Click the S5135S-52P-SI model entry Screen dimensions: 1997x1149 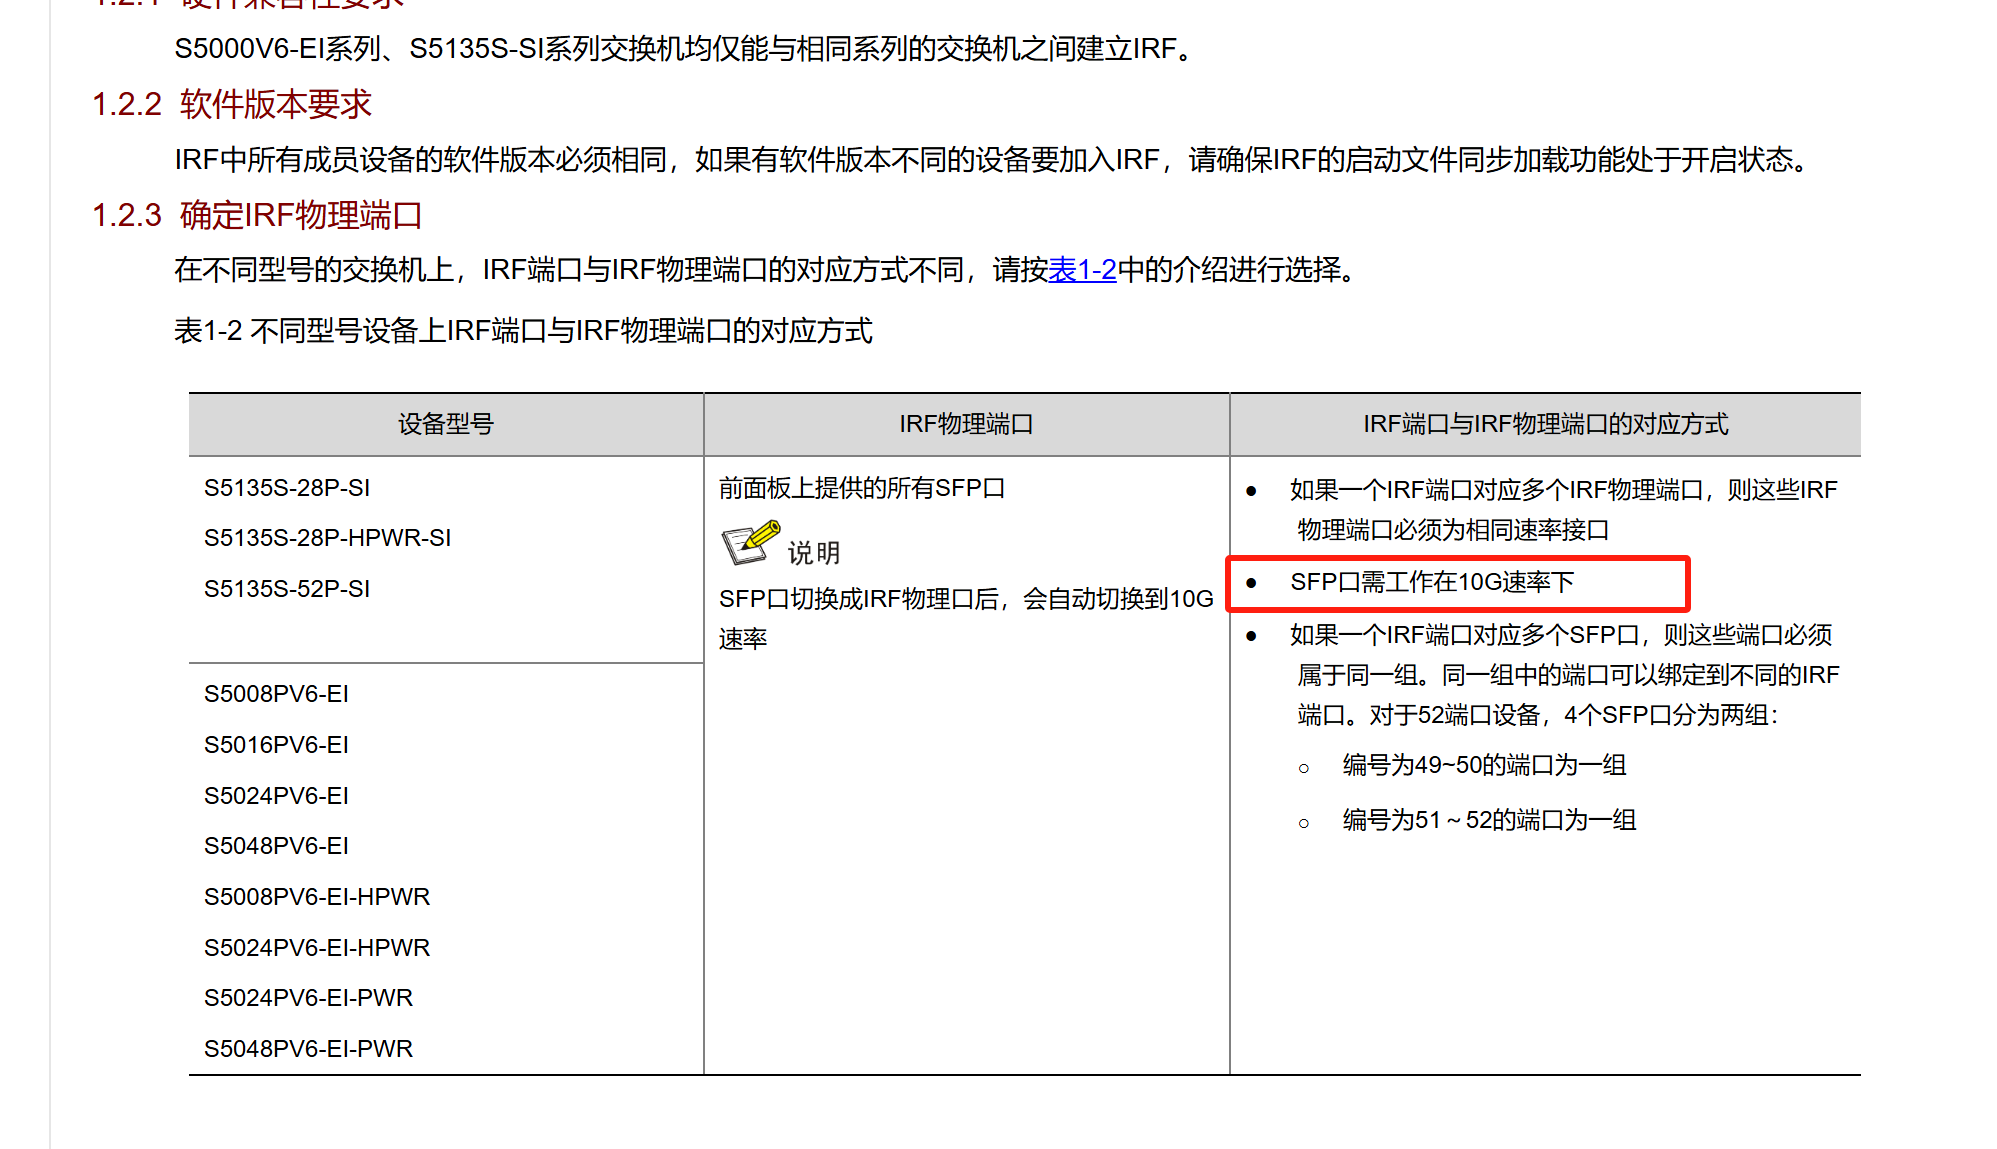(x=287, y=589)
